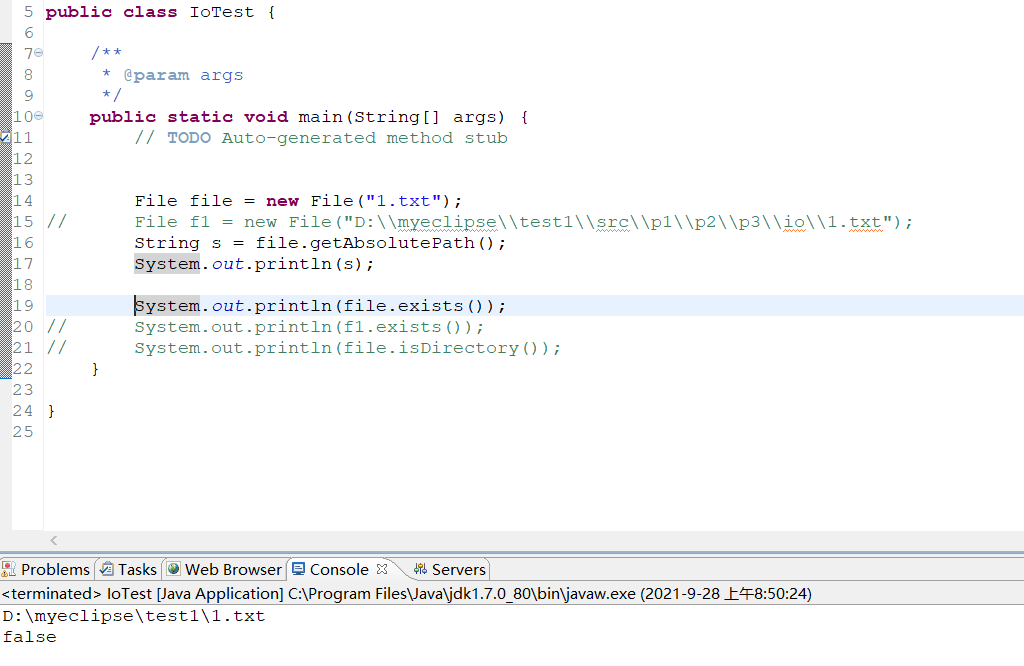Toggle a breakpoint on line 19's ruler
Image resolution: width=1024 pixels, height=666 pixels.
click(7, 305)
